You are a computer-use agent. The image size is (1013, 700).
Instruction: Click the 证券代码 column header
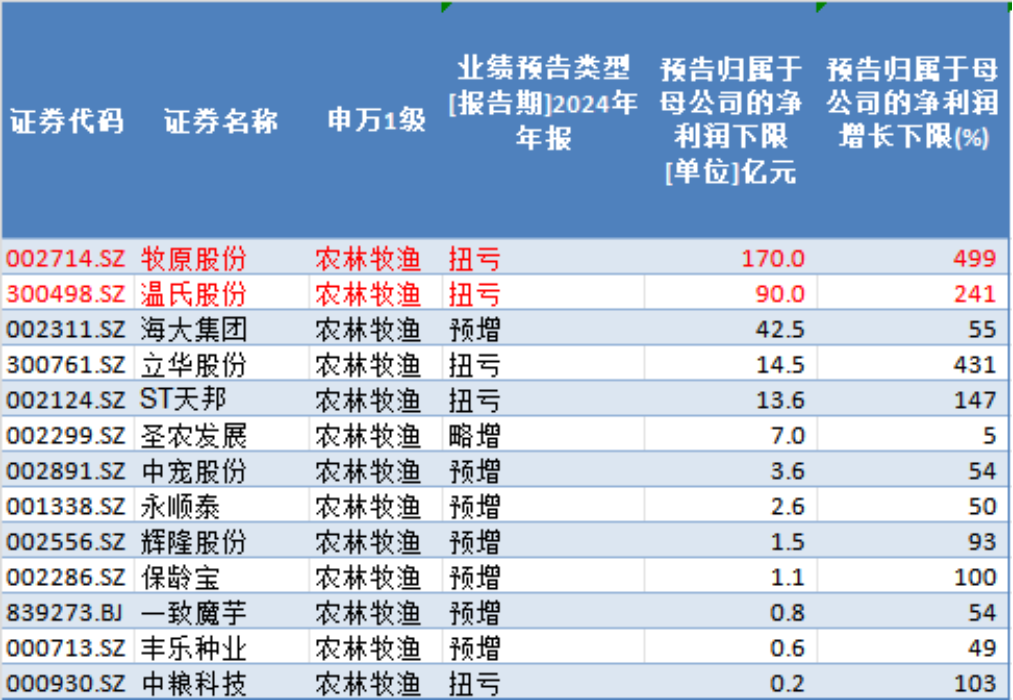[67, 121]
